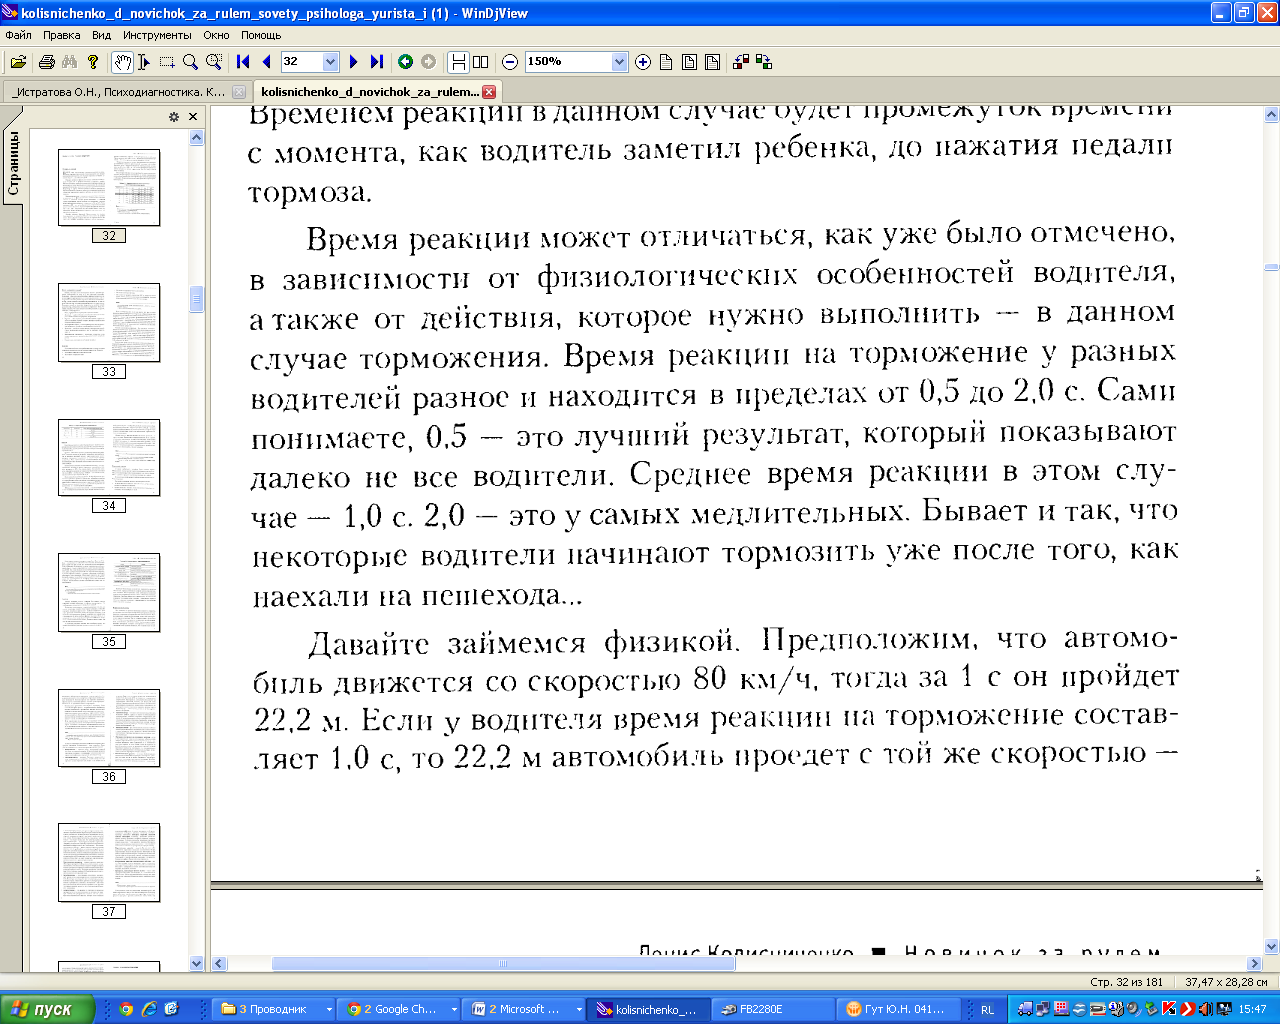
Task: Select the zoom-to-rectangle tool
Action: pyautogui.click(x=214, y=62)
